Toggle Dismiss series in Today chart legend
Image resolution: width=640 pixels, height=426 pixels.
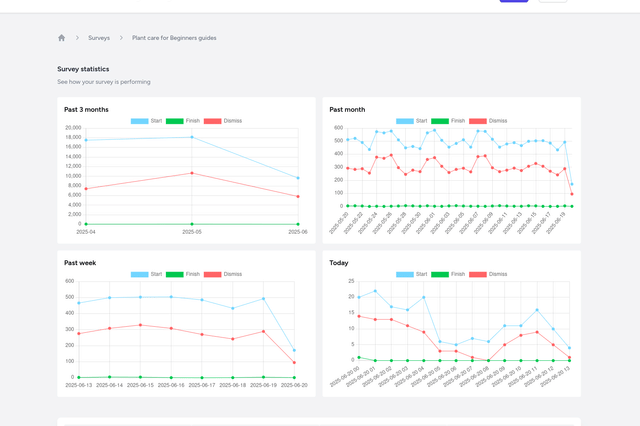pyautogui.click(x=488, y=274)
